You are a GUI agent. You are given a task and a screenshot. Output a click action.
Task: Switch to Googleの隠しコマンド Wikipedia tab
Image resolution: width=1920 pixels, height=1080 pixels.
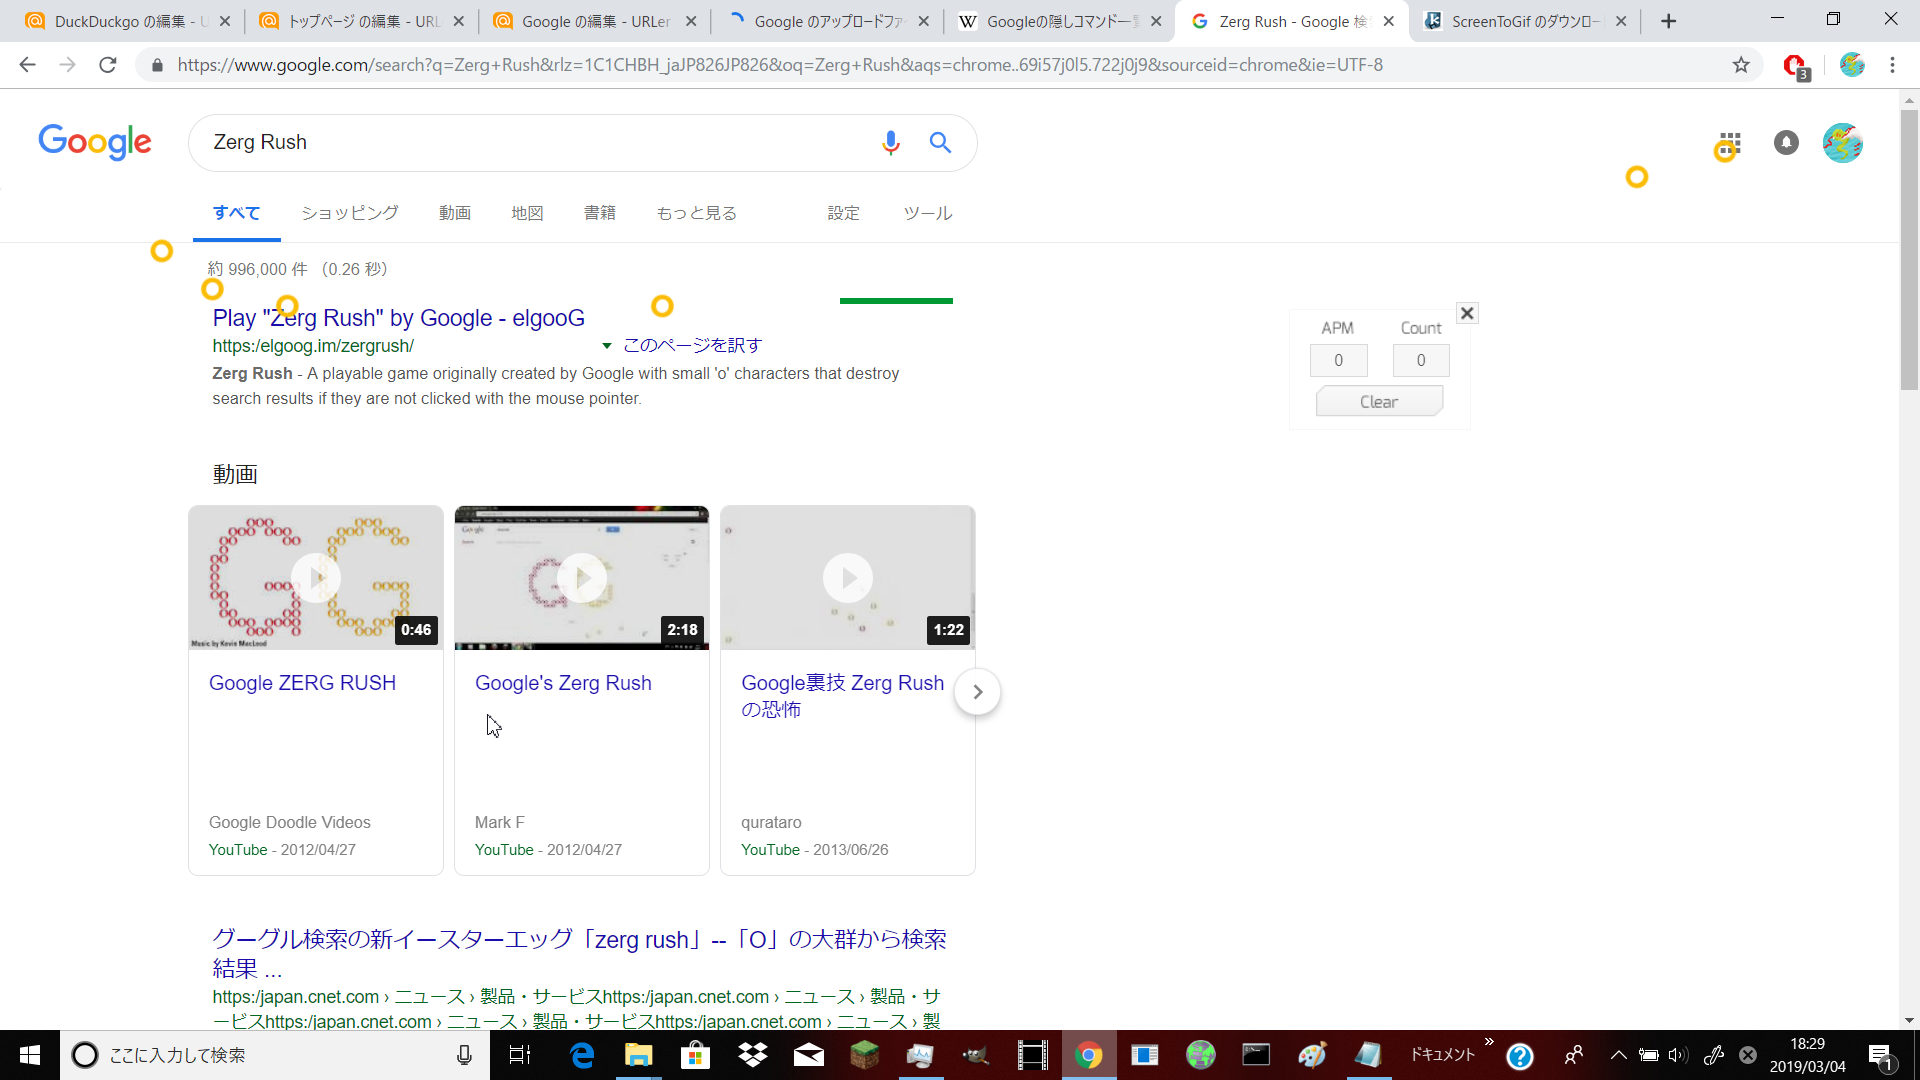pyautogui.click(x=1062, y=21)
